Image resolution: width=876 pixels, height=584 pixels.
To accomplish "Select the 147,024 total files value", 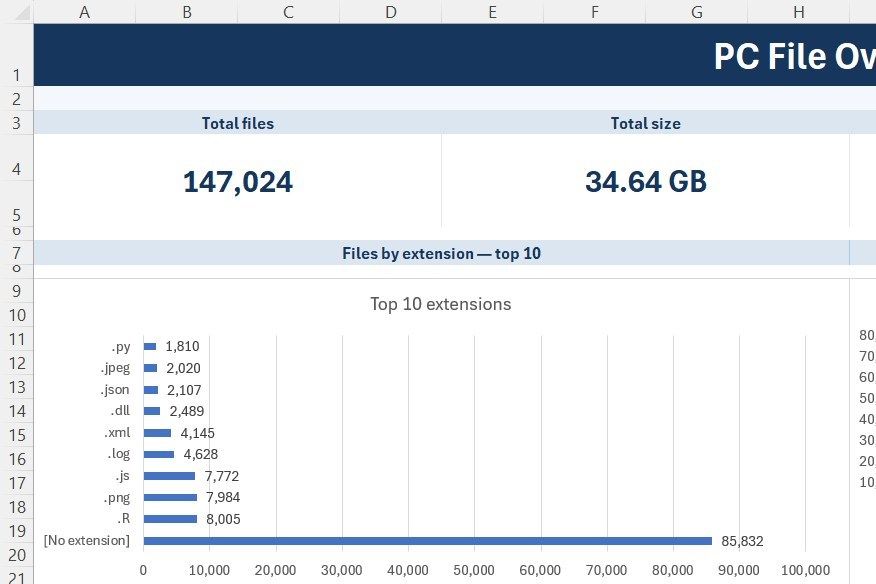I will coord(237,182).
